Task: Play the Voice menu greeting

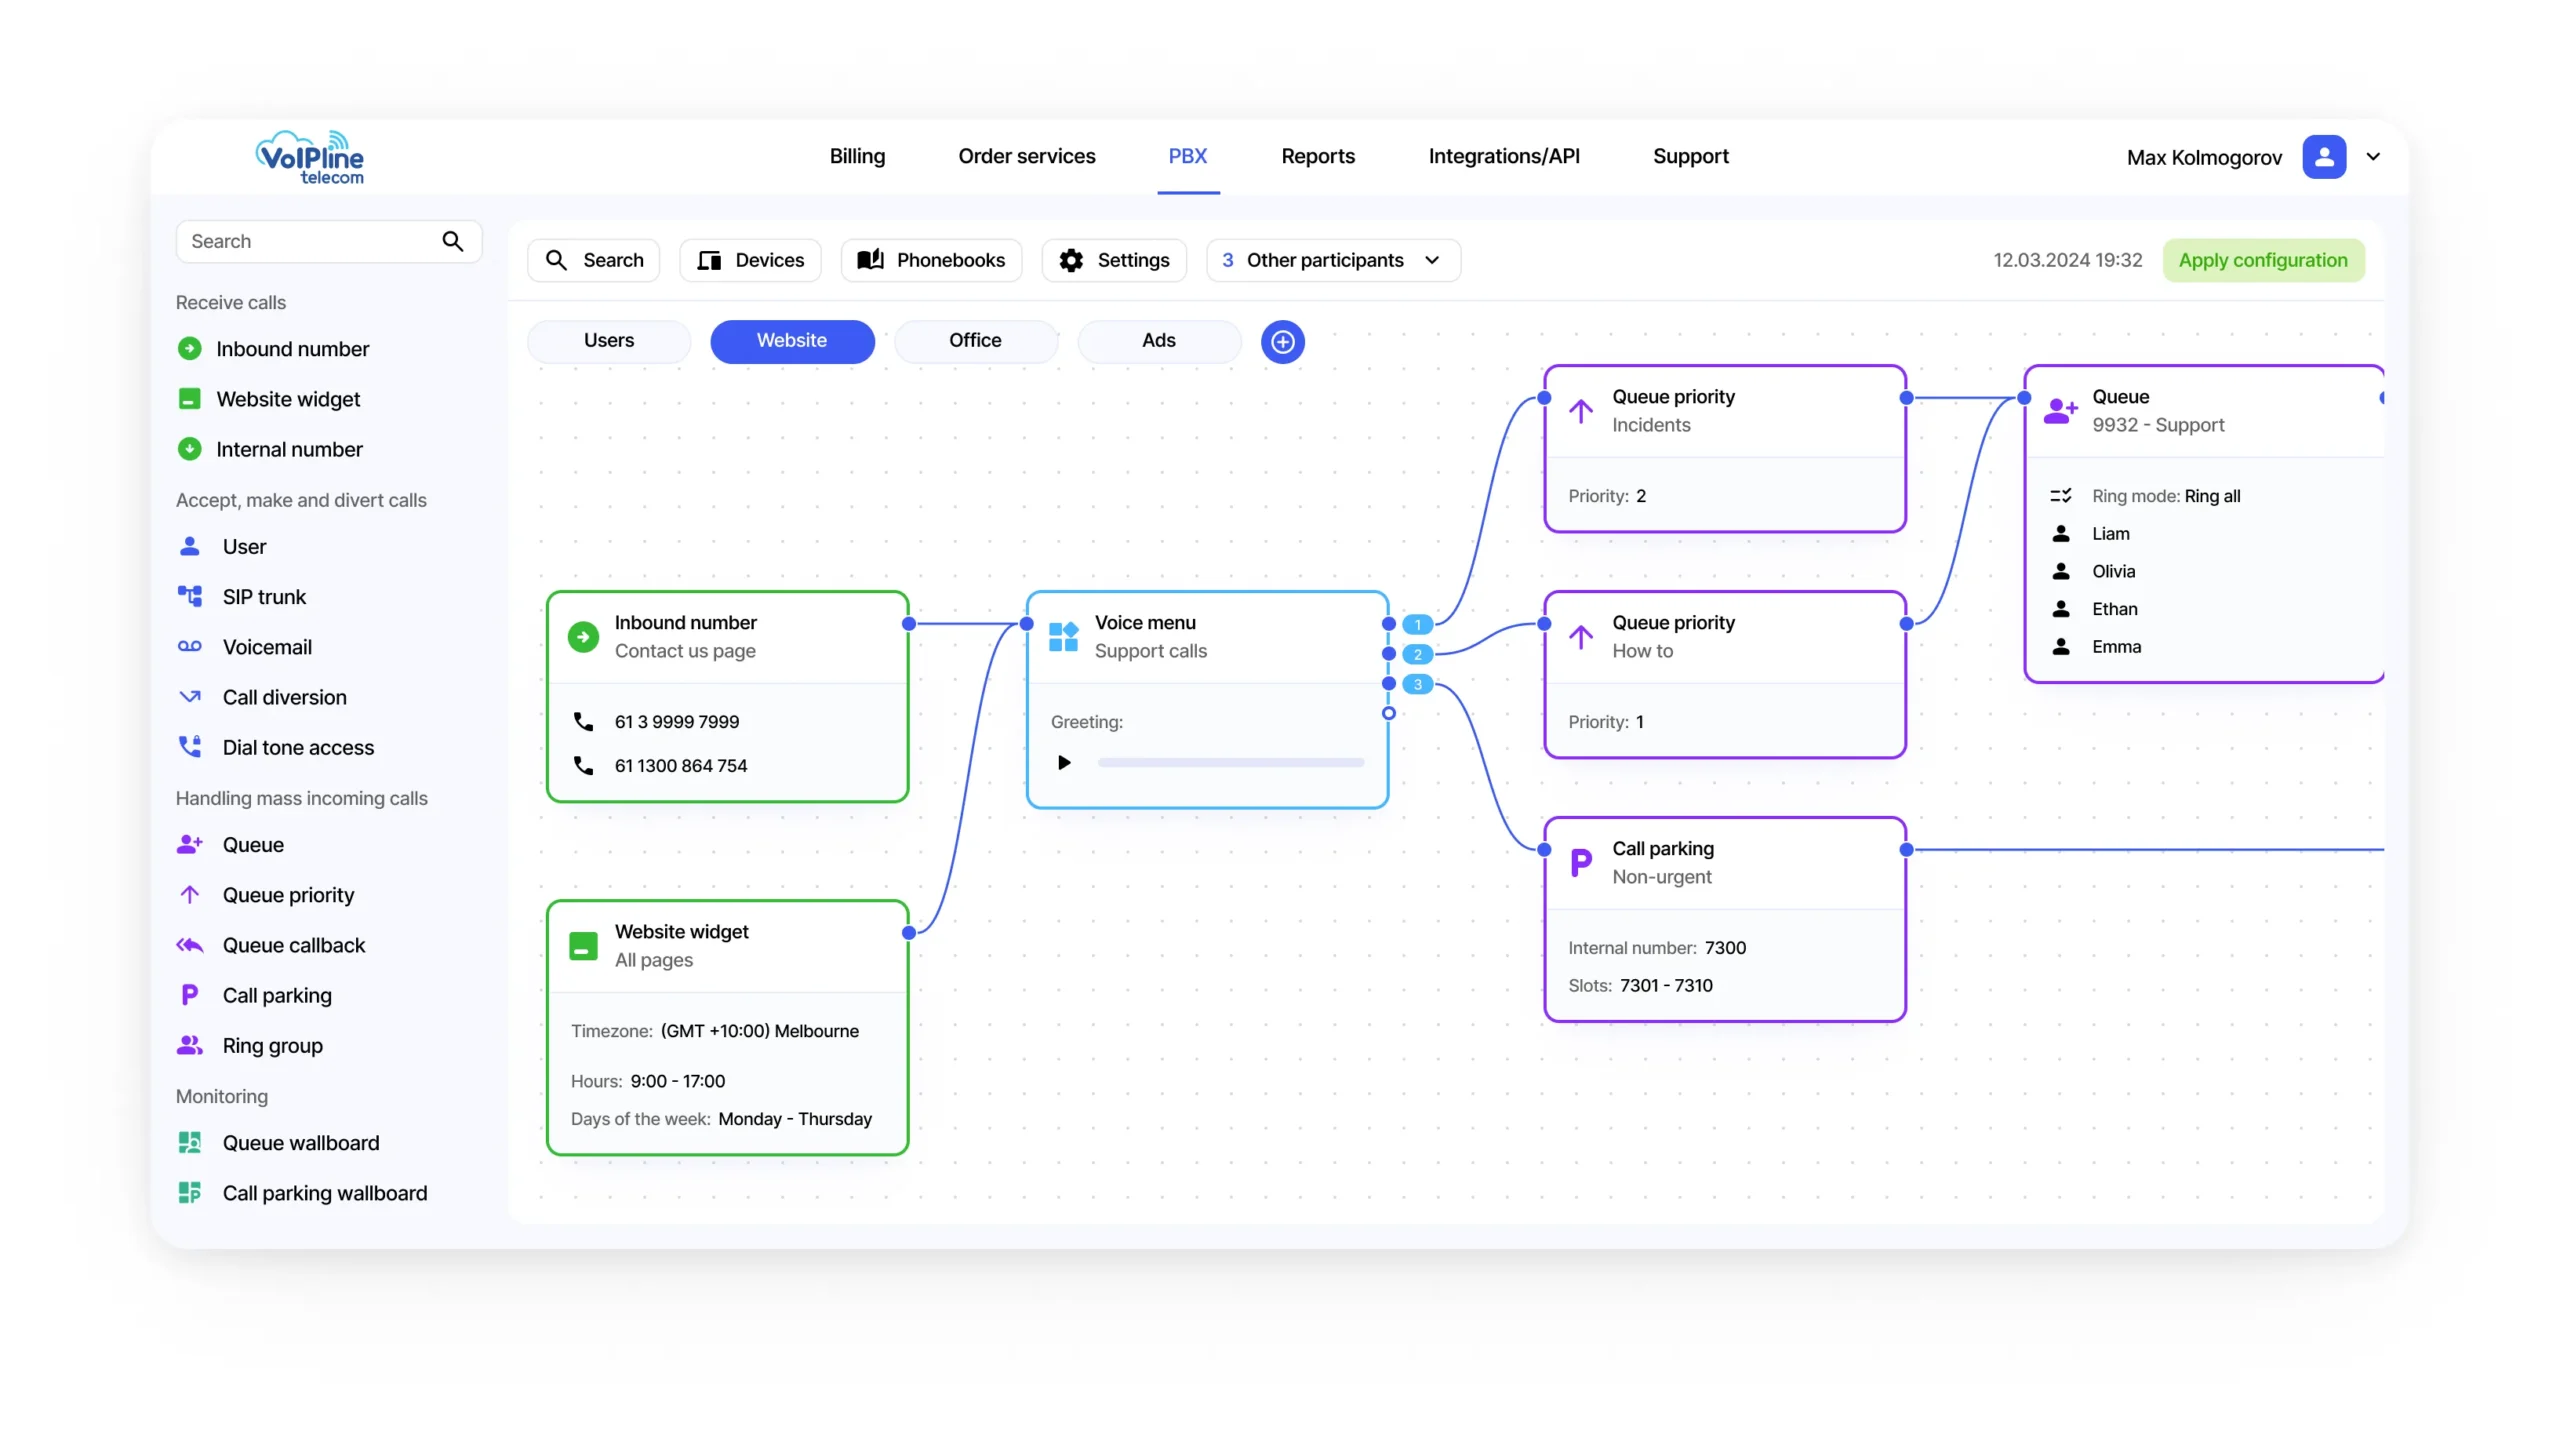Action: tap(1064, 762)
